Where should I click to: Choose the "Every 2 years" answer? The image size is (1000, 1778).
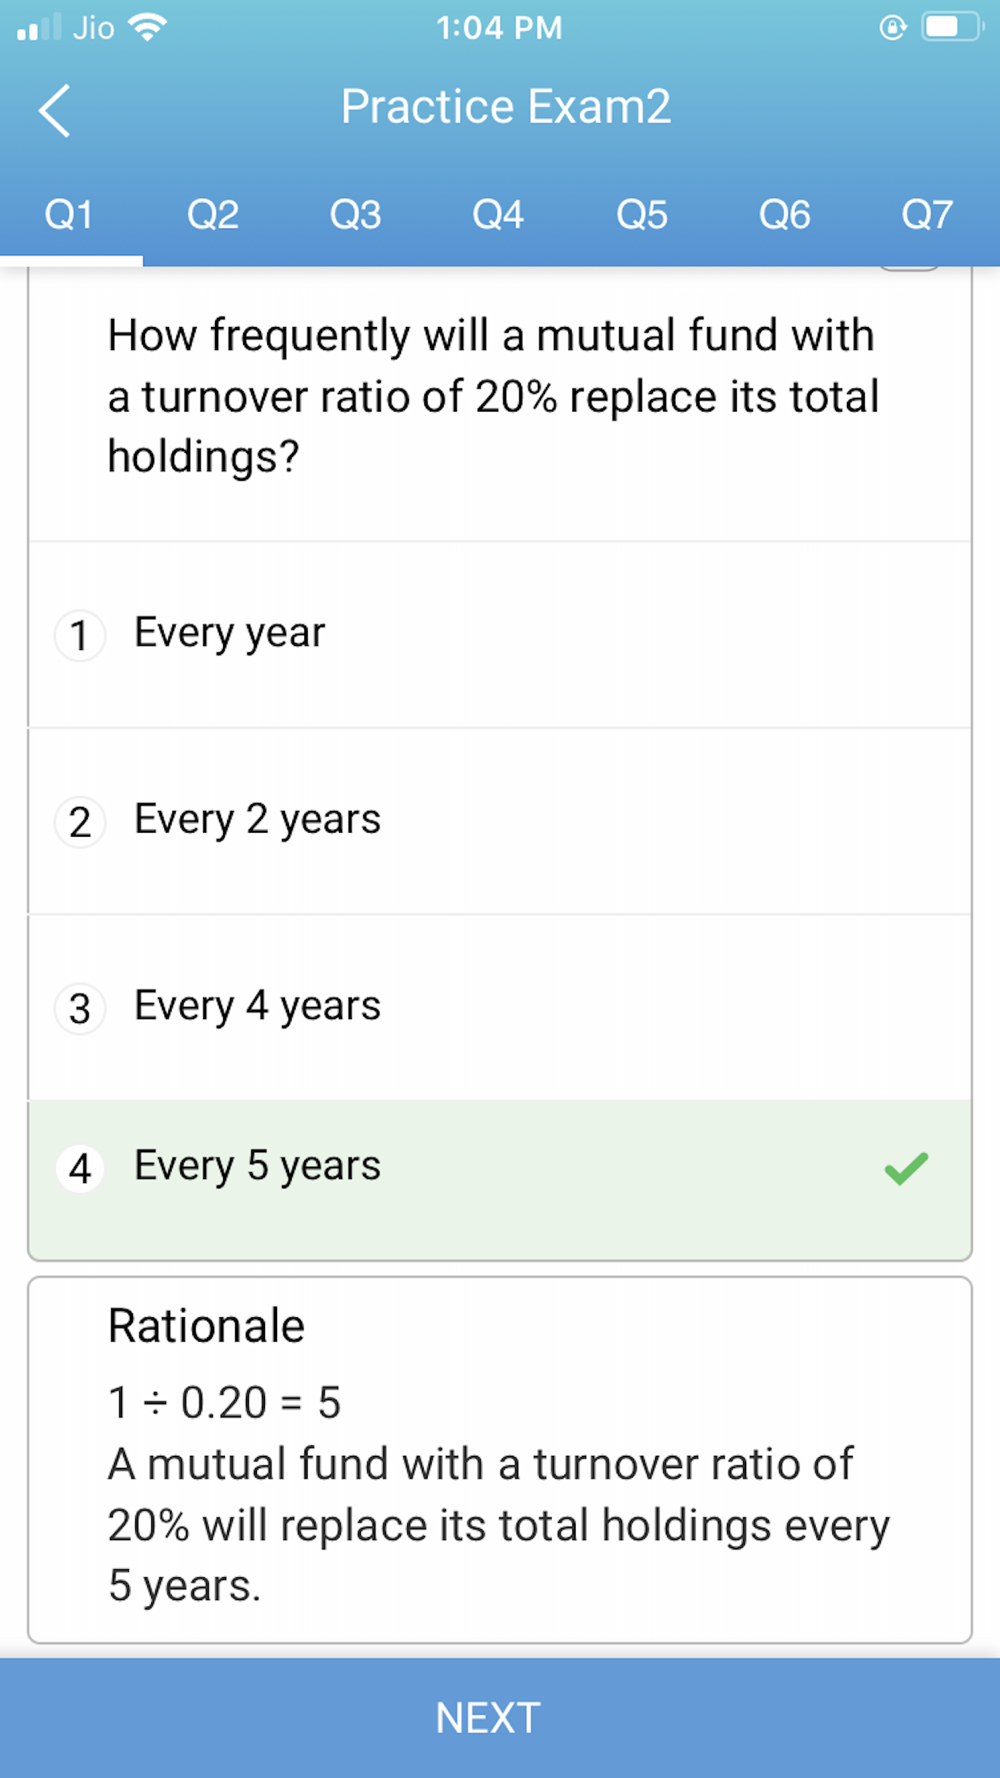(x=258, y=820)
